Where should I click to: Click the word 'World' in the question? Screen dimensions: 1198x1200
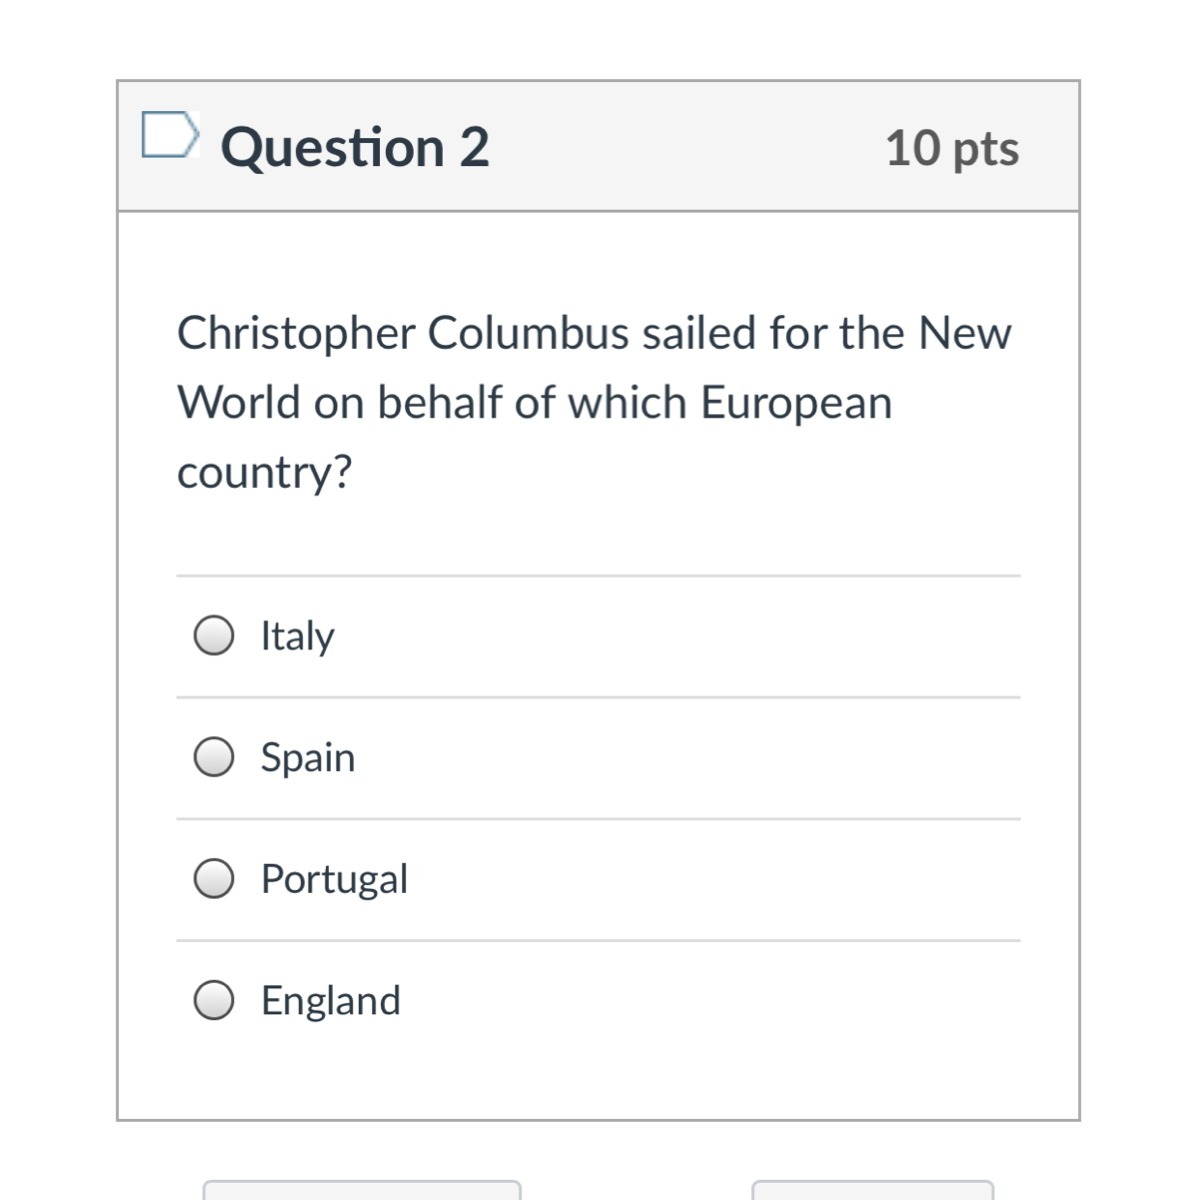click(239, 403)
